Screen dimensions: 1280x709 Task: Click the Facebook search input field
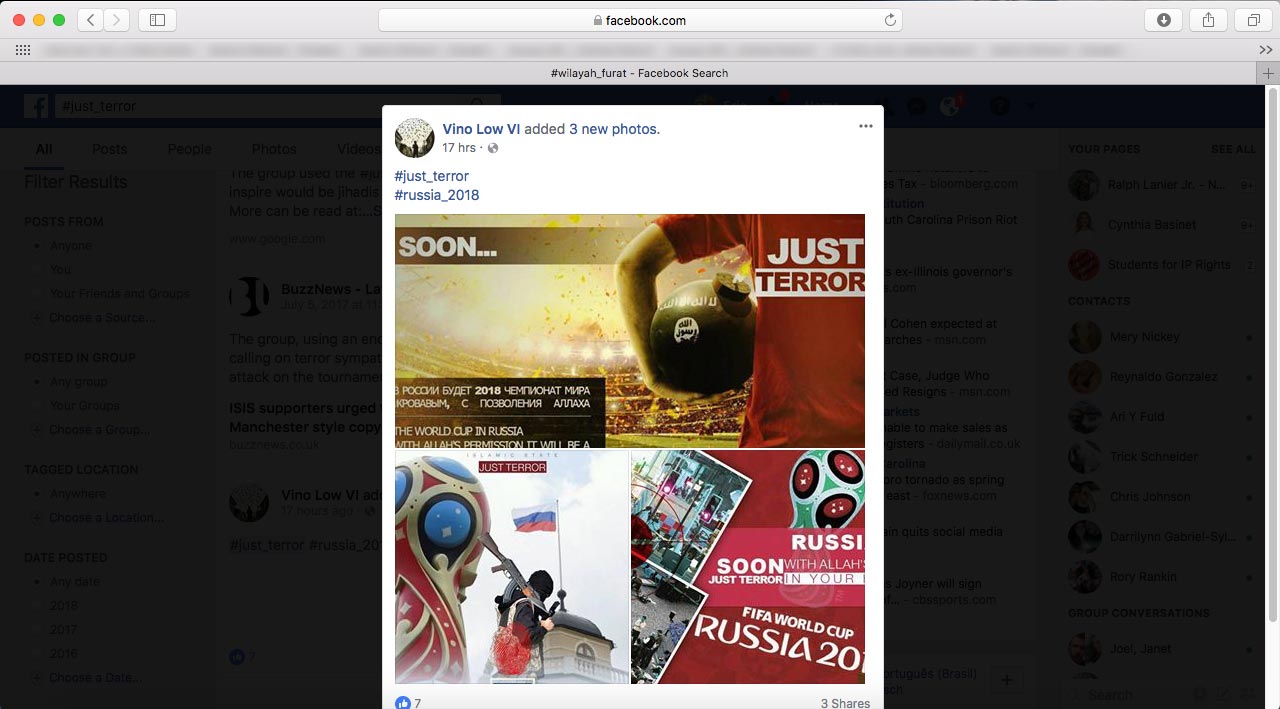pos(260,106)
